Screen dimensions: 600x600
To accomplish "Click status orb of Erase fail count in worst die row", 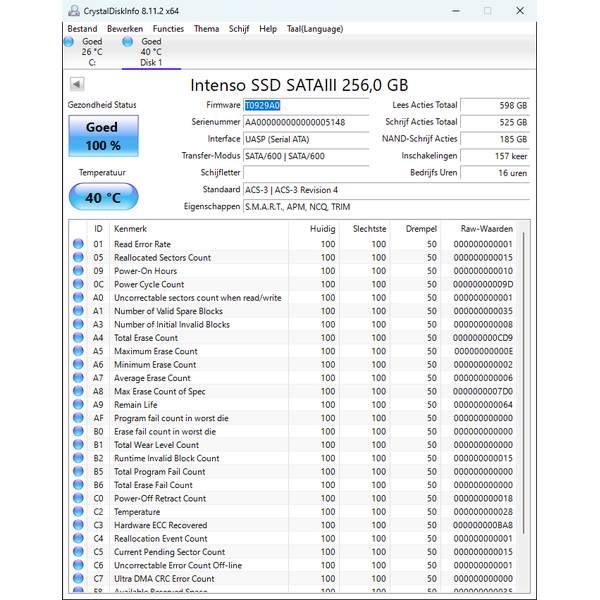I will (78, 431).
